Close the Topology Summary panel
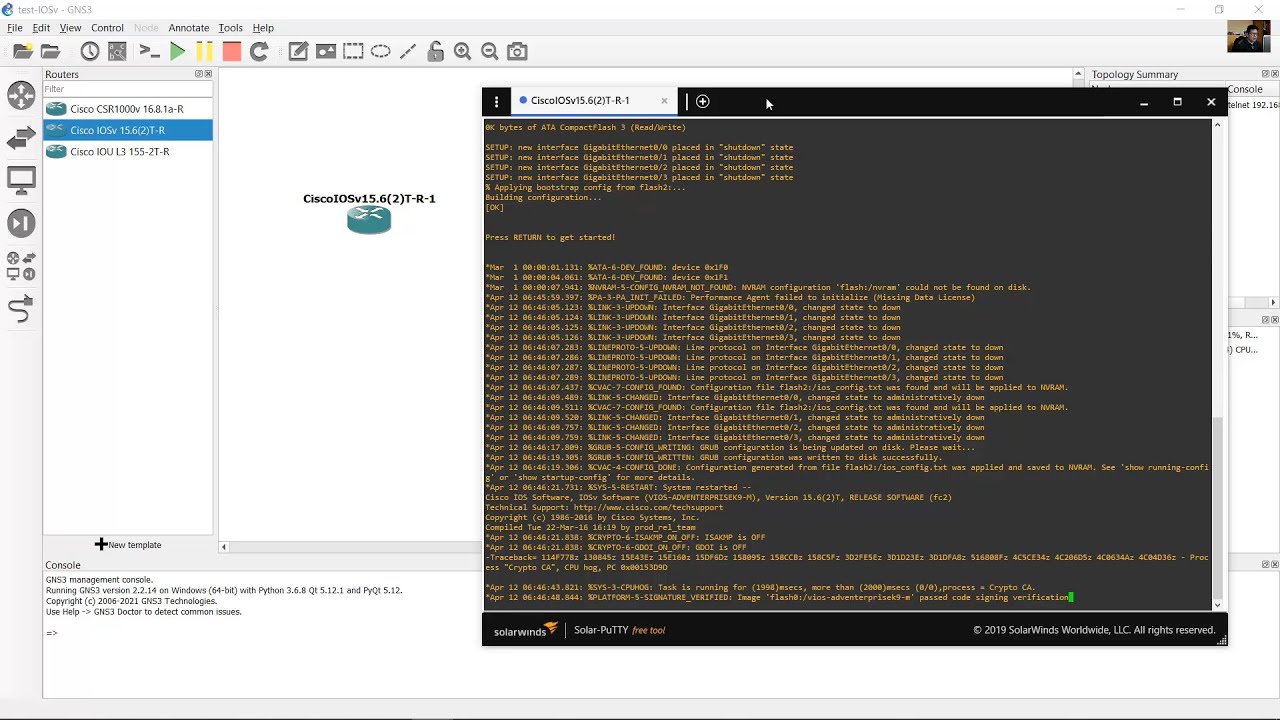This screenshot has width=1280, height=720. tap(1274, 74)
